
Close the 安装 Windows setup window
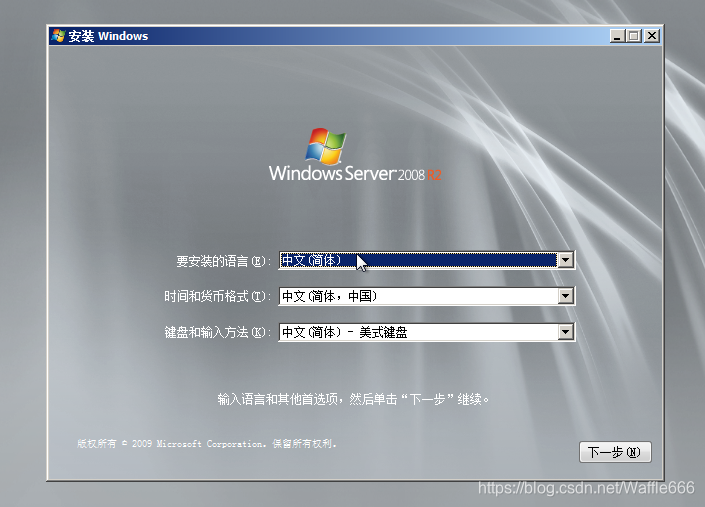pos(651,36)
